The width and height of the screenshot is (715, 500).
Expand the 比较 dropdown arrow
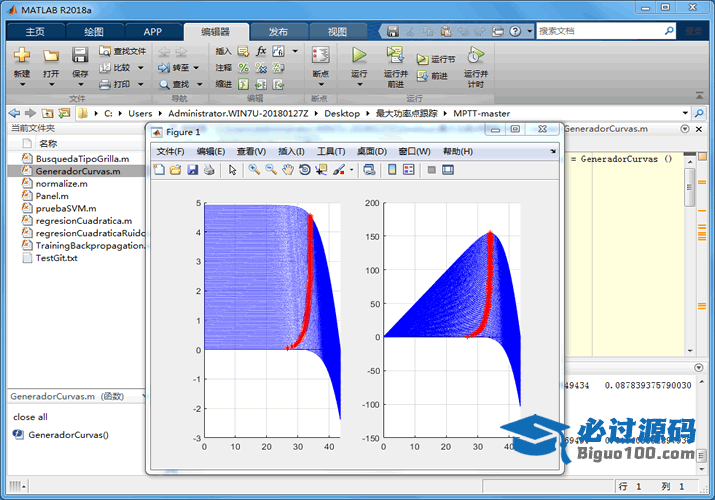pos(140,68)
